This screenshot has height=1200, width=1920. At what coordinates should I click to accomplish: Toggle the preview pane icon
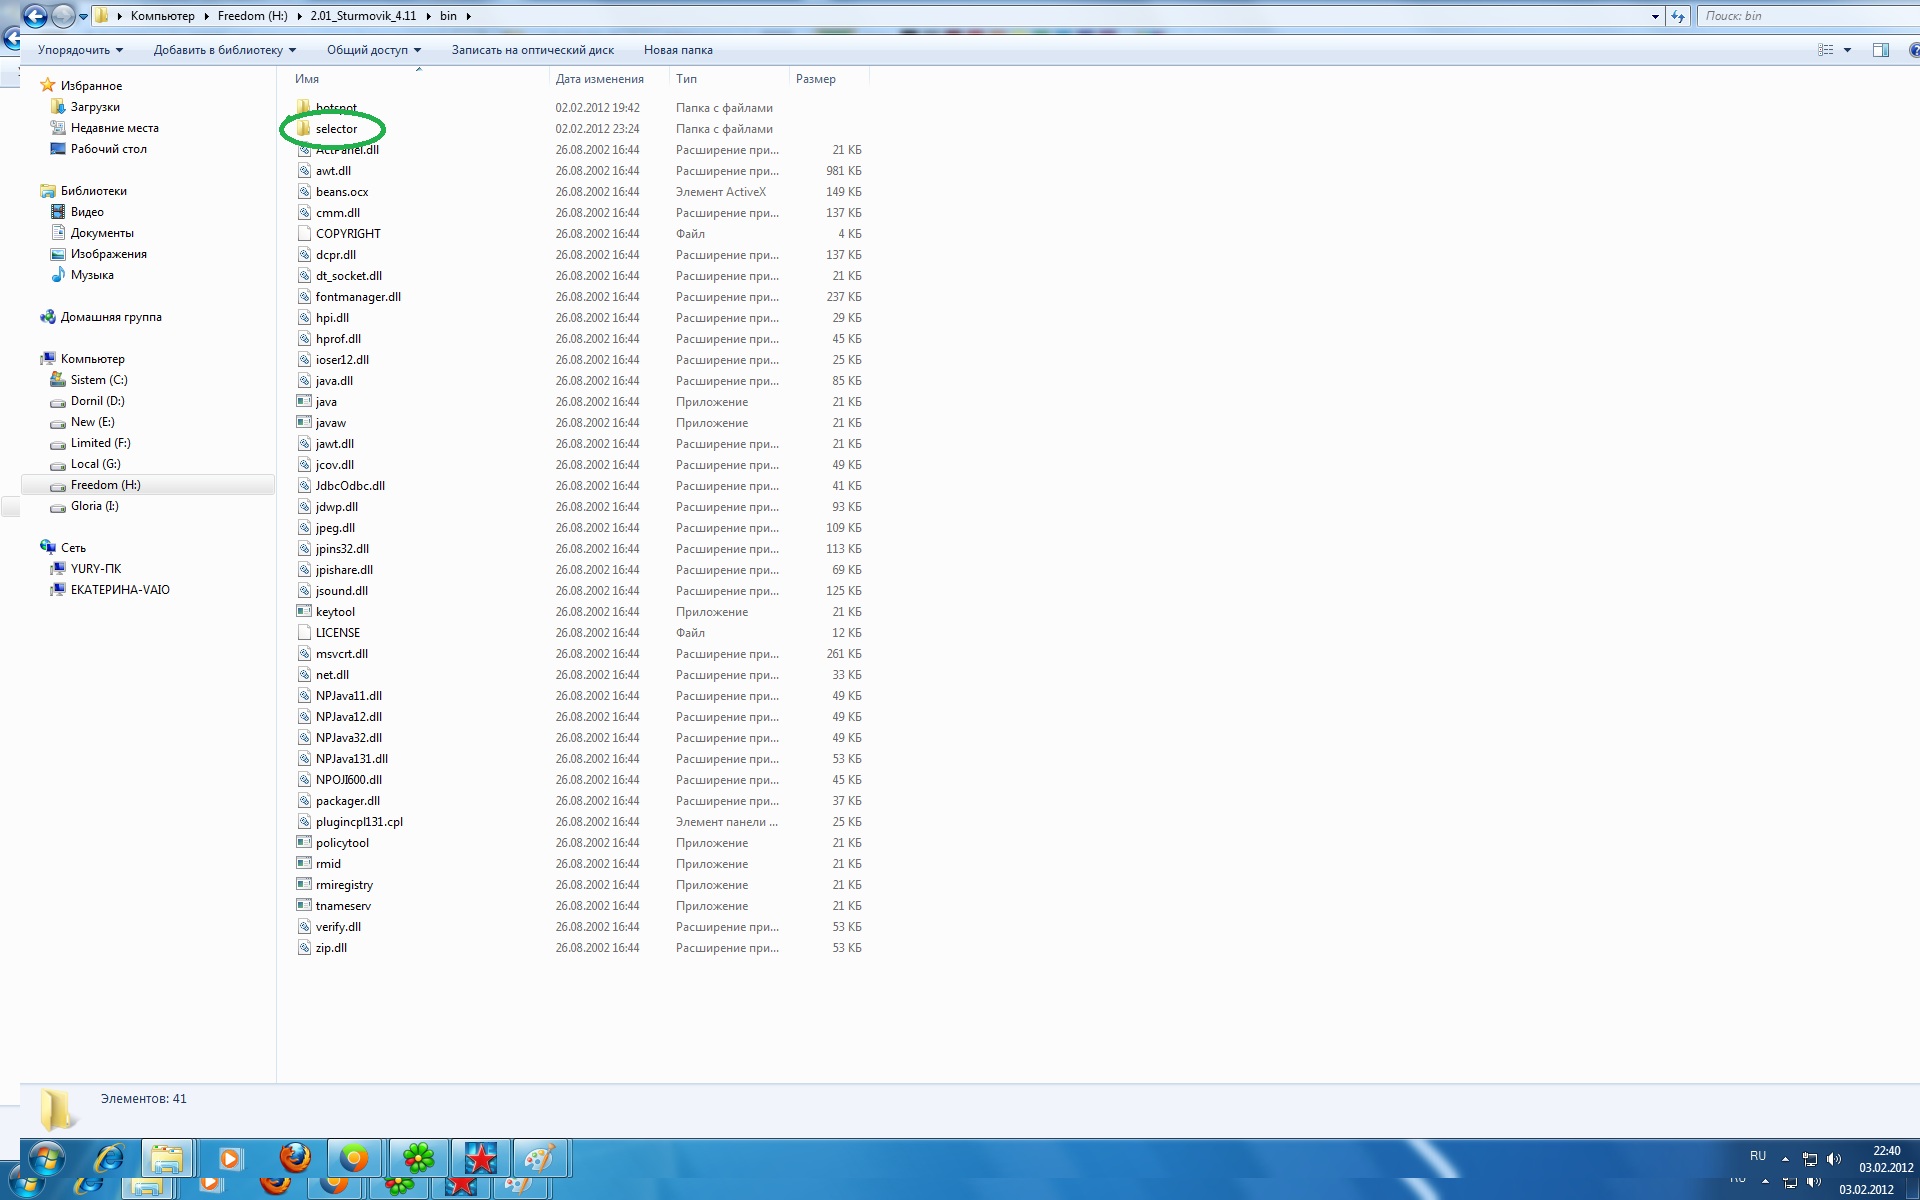click(1880, 50)
